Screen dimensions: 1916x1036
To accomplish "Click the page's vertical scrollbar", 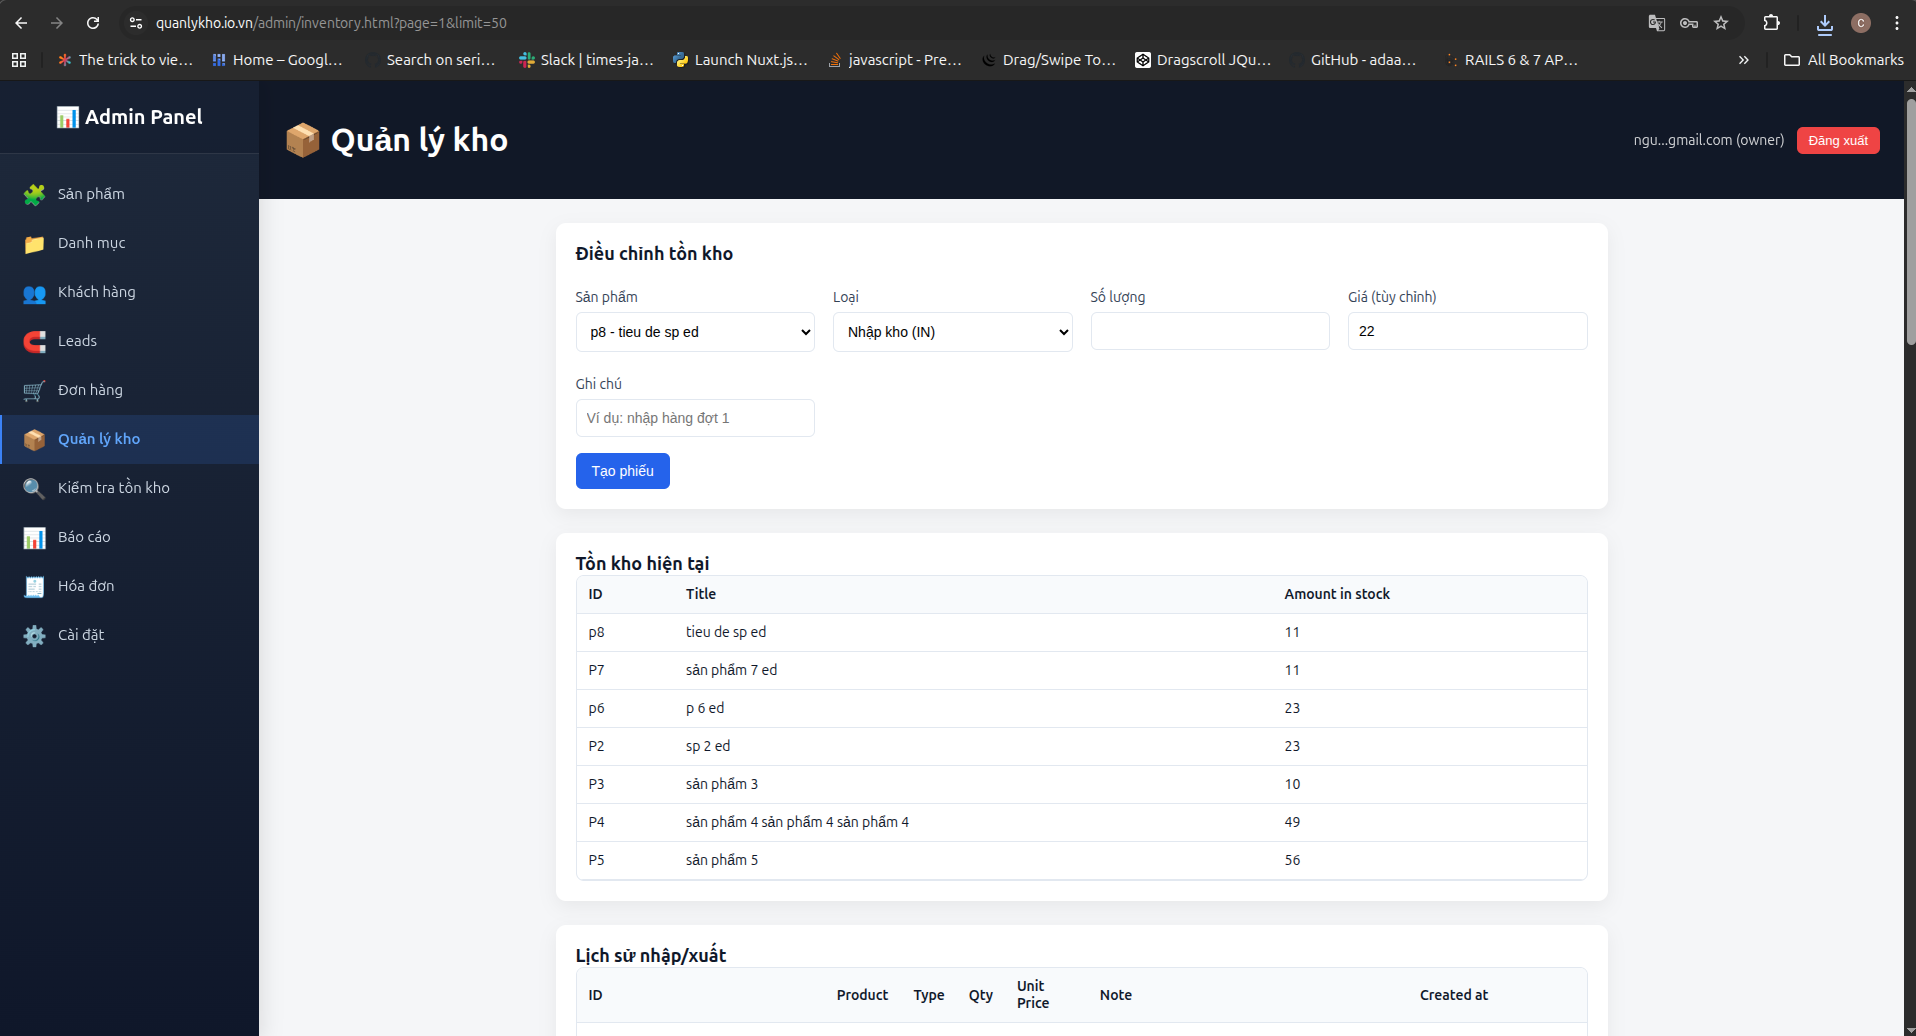I will pos(1910,220).
